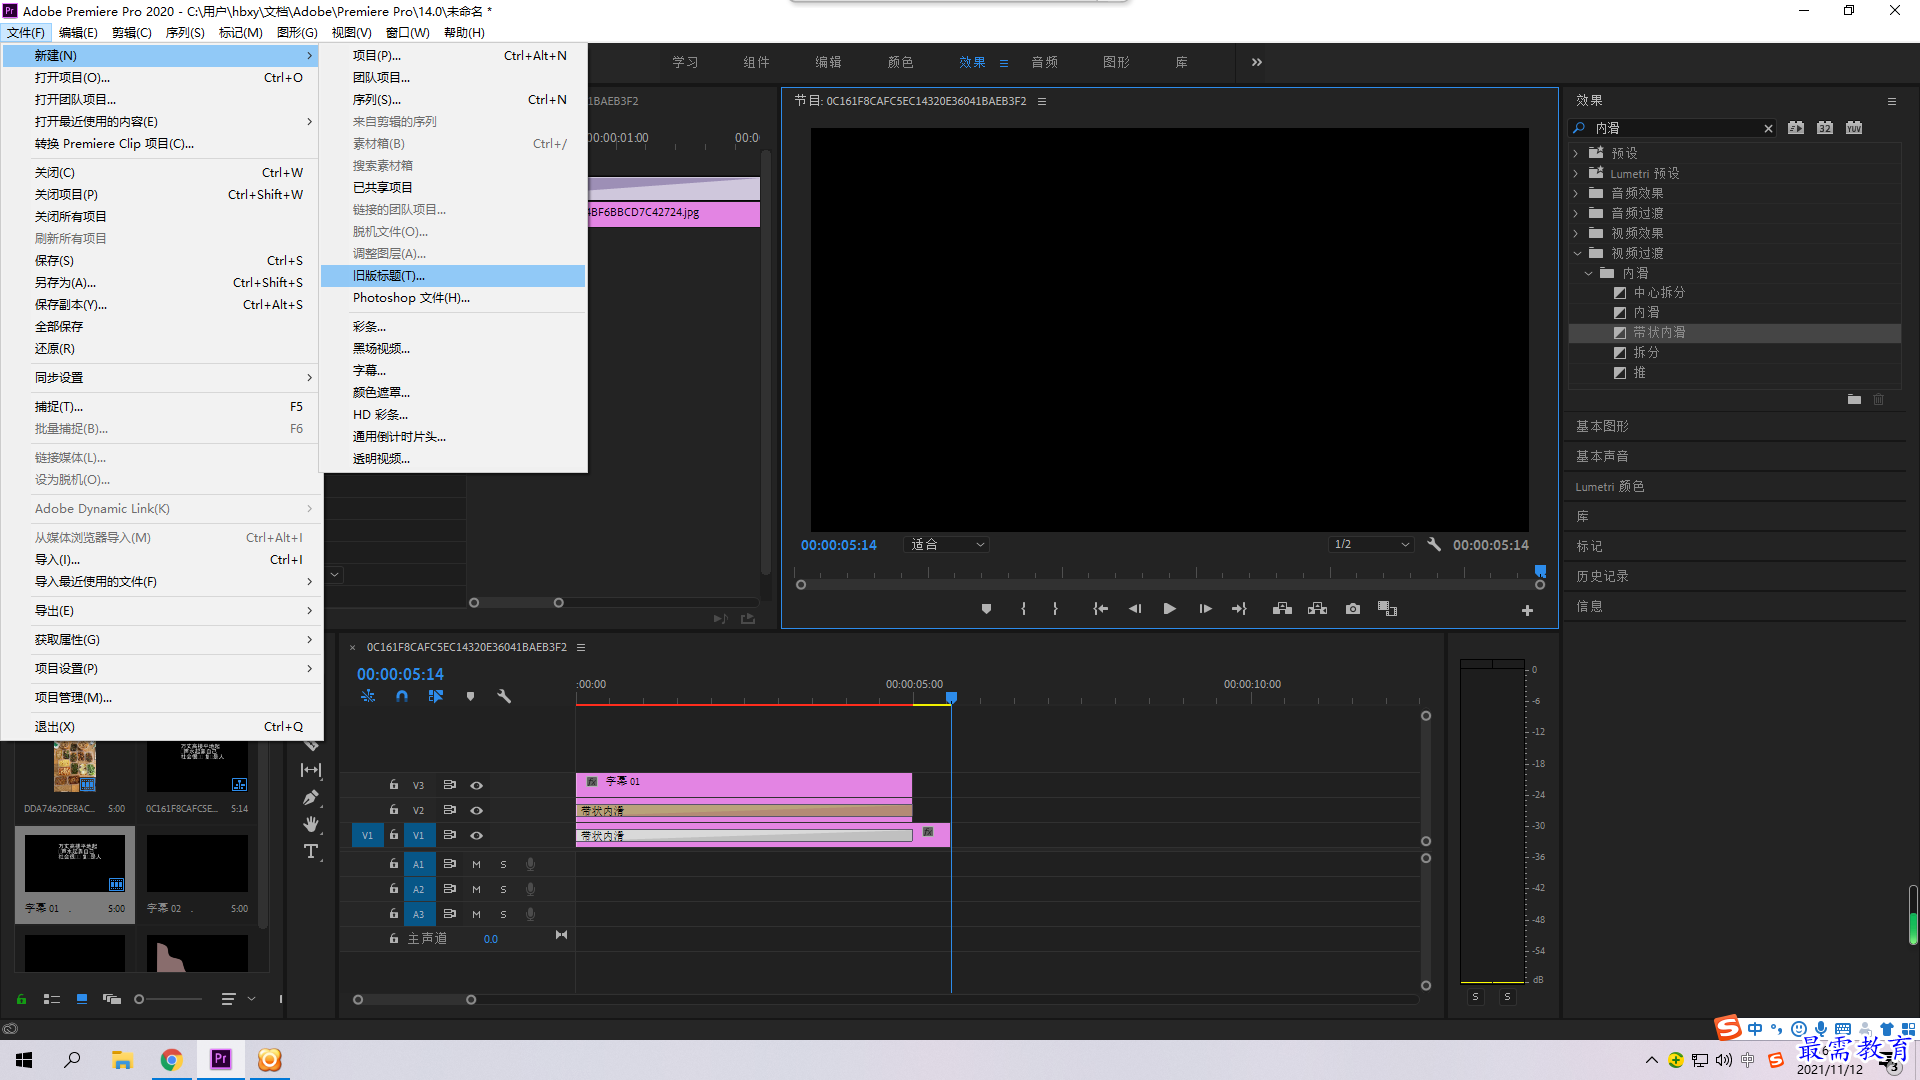Open the 适合 zoom level dropdown
The width and height of the screenshot is (1920, 1080).
[x=947, y=545]
